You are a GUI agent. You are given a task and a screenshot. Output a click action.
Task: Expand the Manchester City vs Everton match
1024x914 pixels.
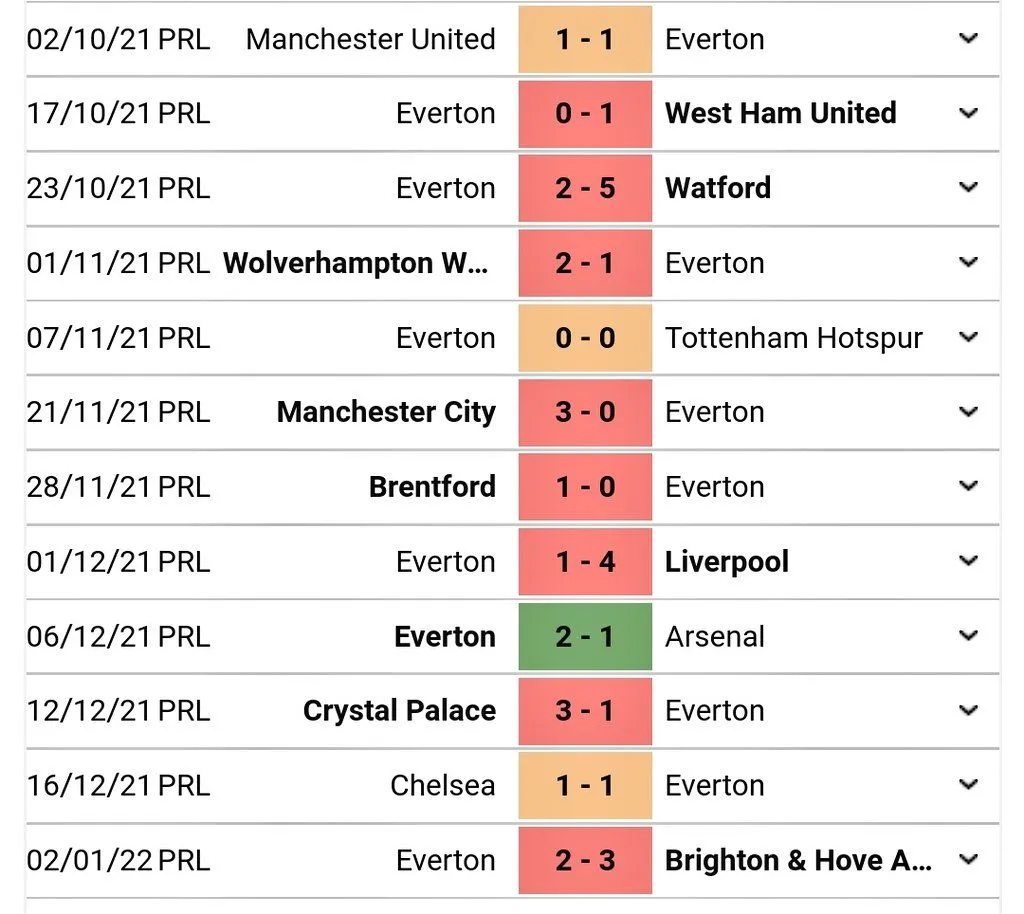[x=968, y=411]
